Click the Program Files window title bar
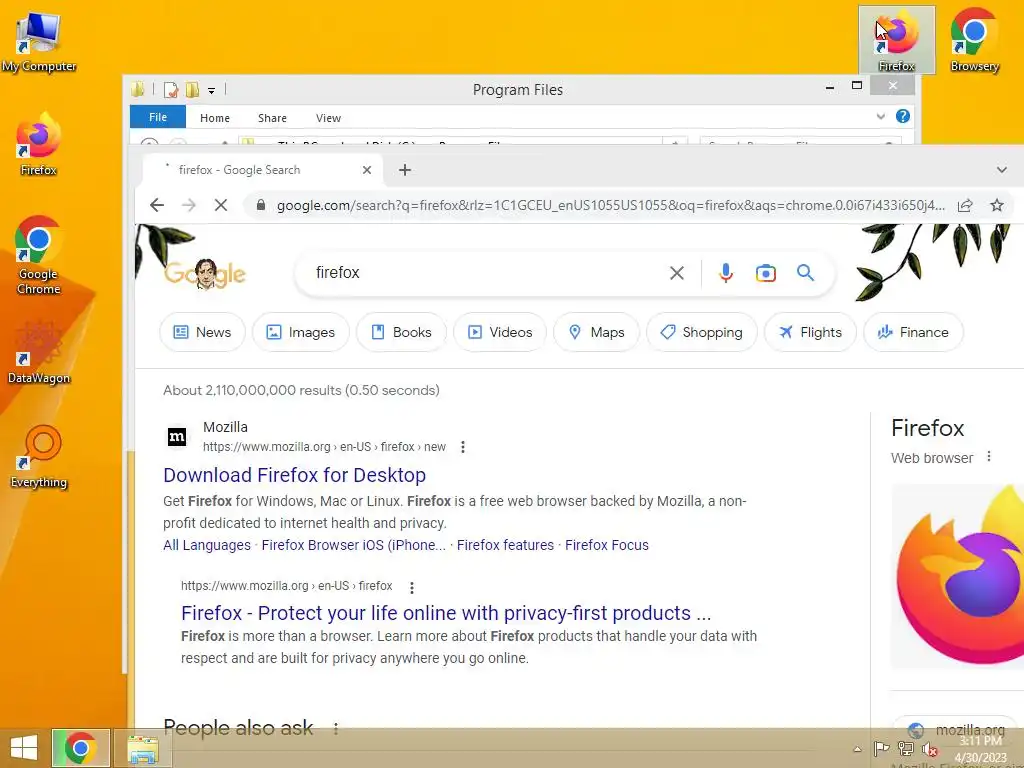 coord(517,89)
